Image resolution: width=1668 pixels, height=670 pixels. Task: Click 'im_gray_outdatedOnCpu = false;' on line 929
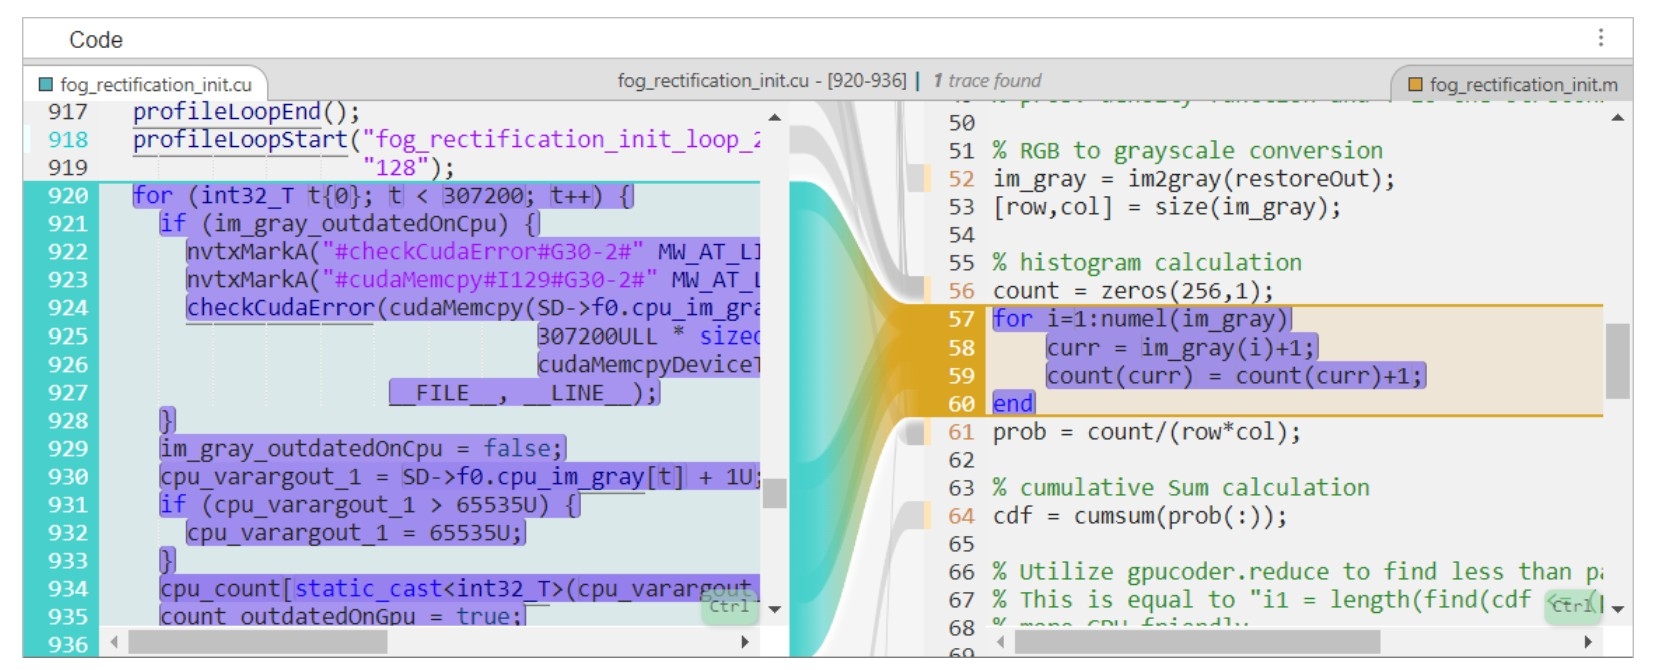point(362,448)
